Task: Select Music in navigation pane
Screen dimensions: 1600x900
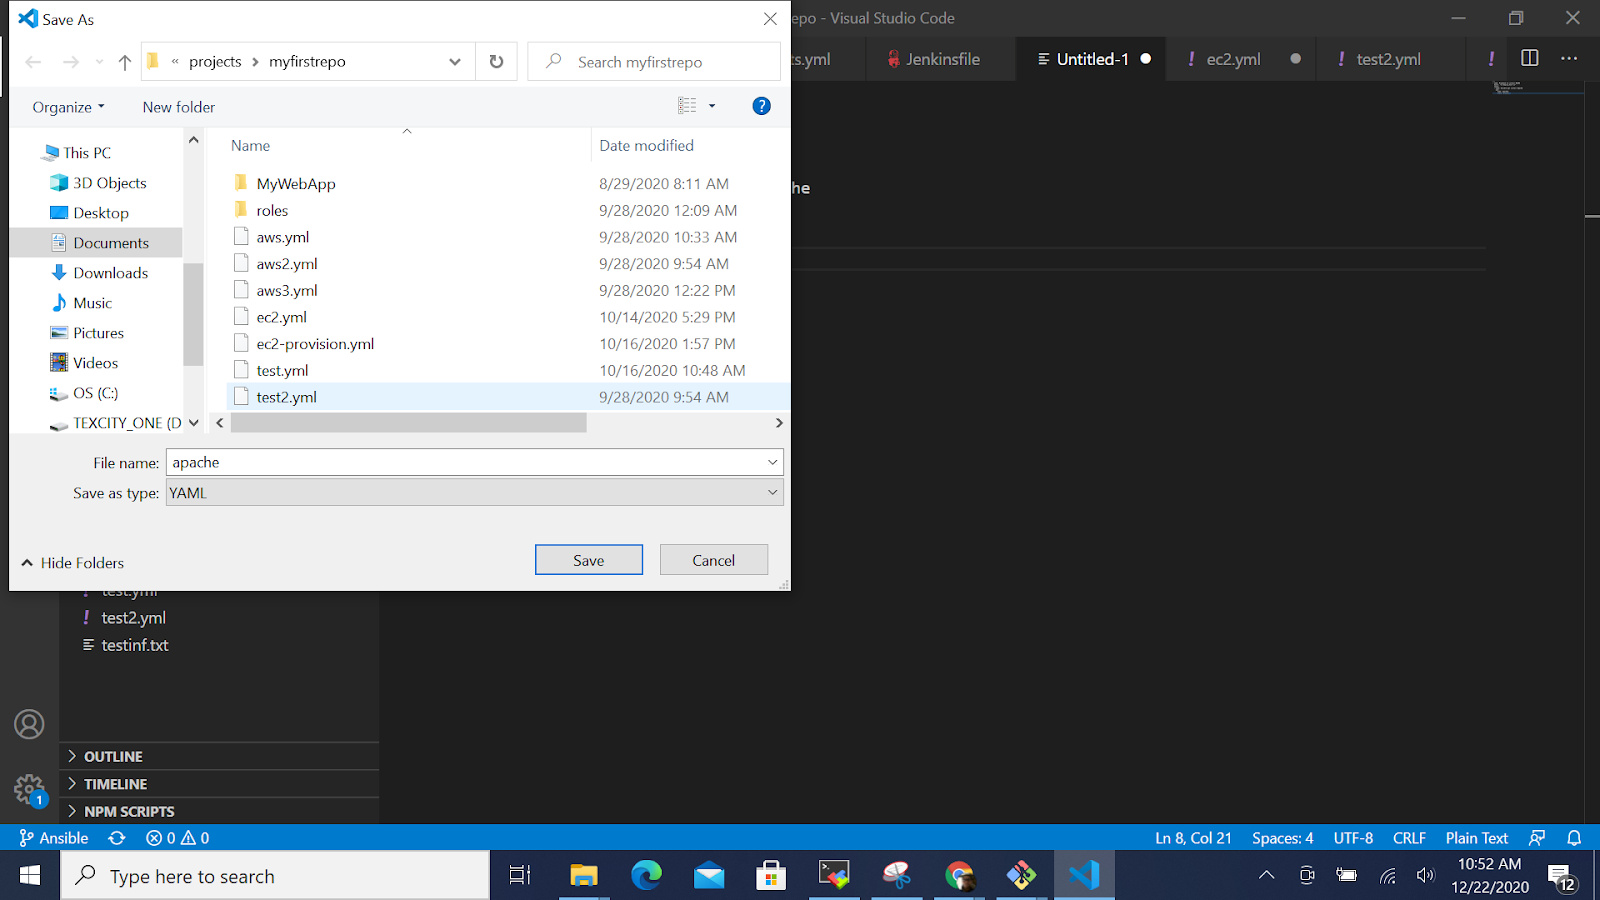Action: coord(92,303)
